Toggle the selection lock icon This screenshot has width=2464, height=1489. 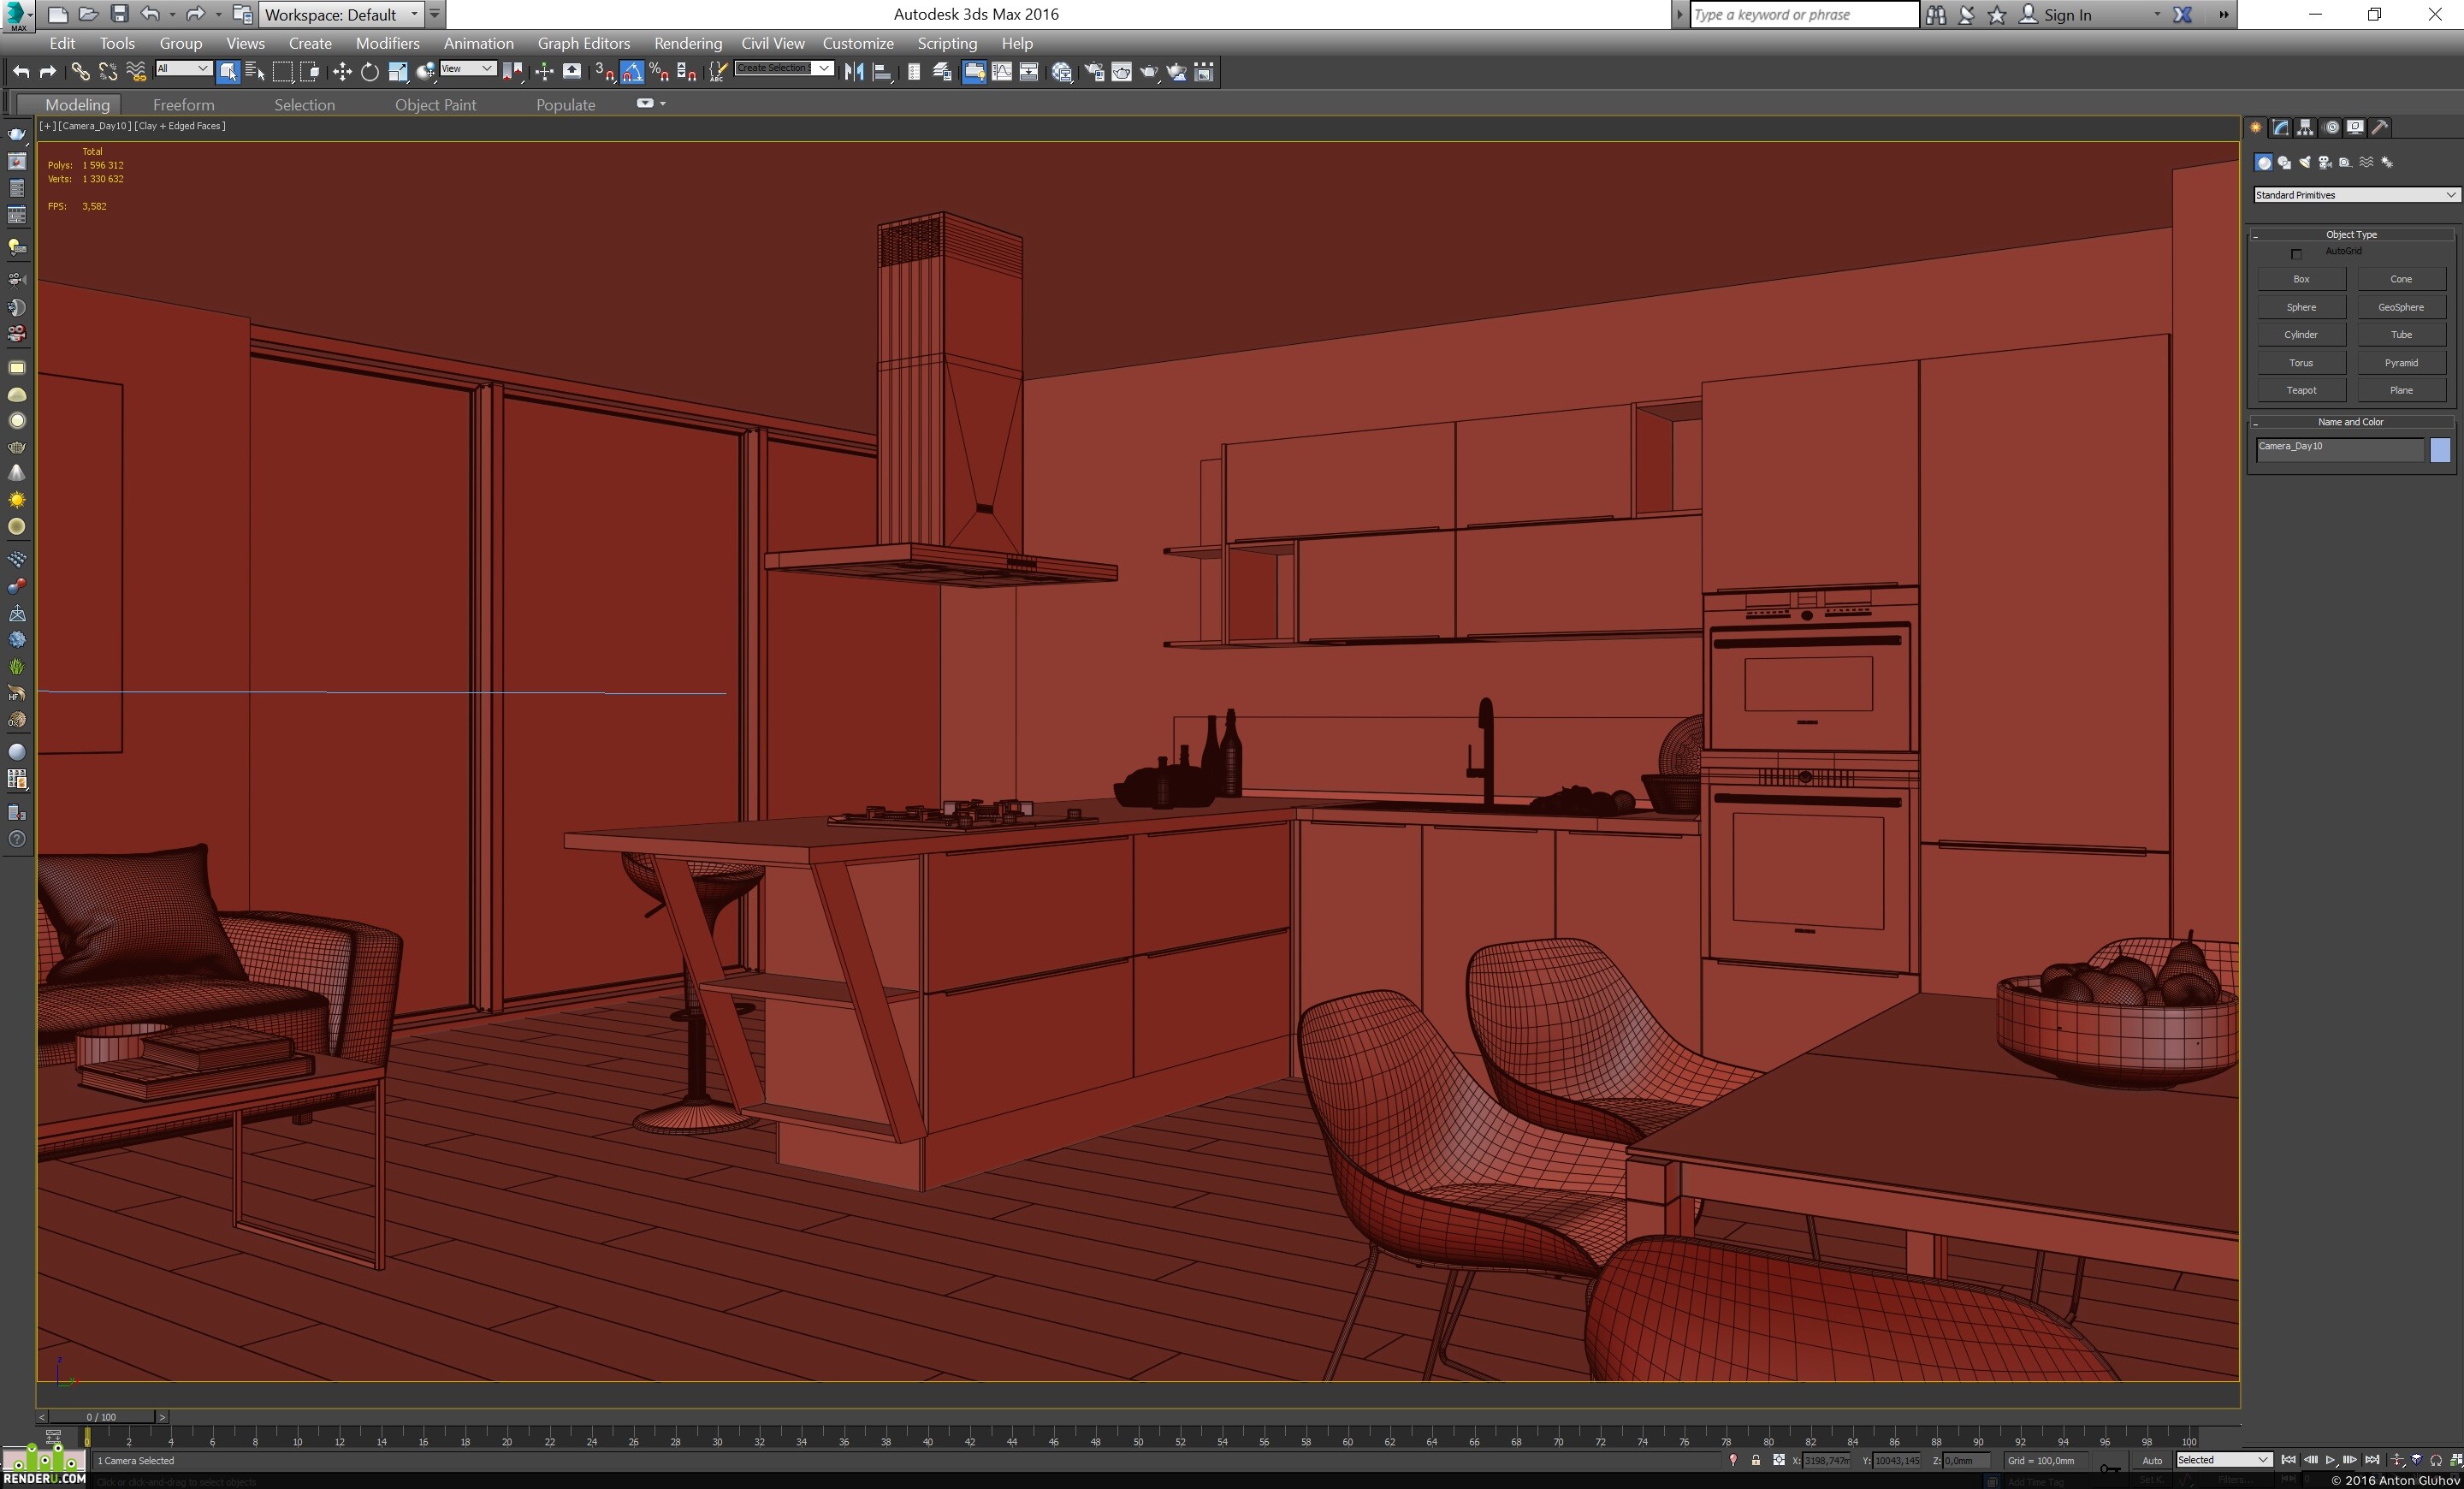point(1756,1460)
